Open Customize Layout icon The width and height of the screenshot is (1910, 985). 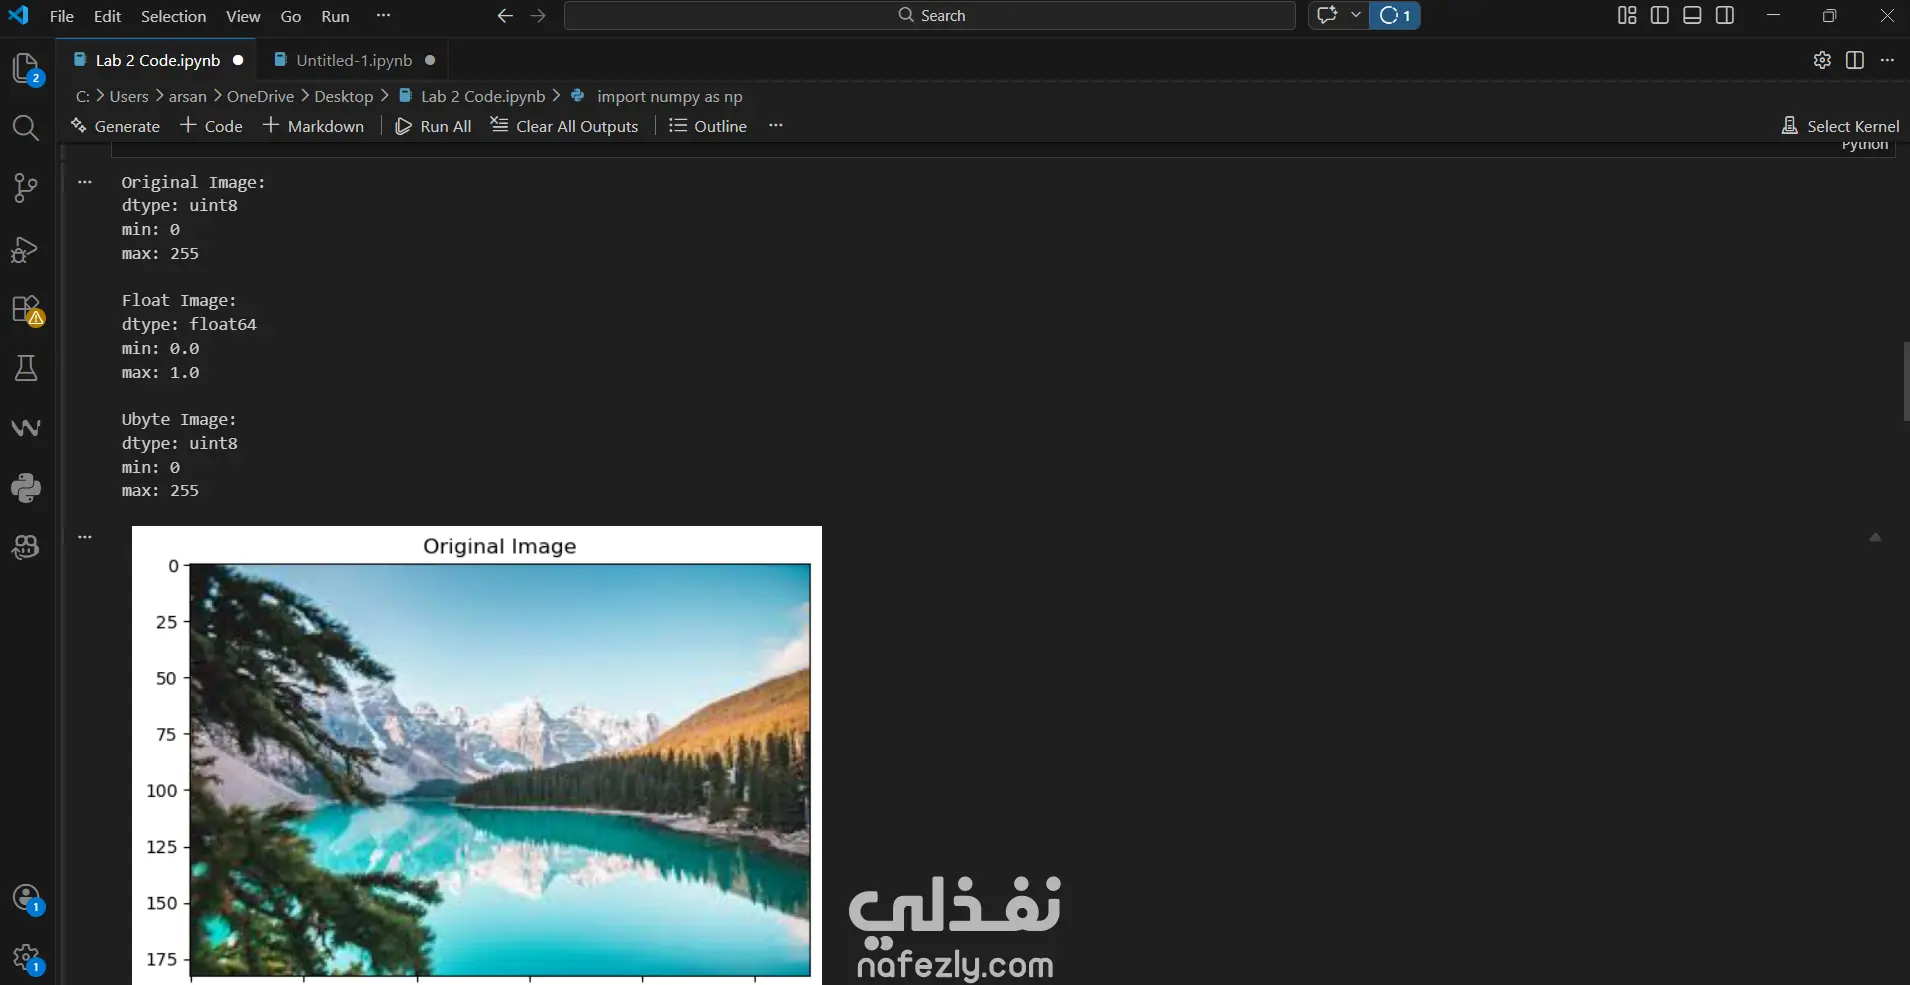pos(1627,15)
